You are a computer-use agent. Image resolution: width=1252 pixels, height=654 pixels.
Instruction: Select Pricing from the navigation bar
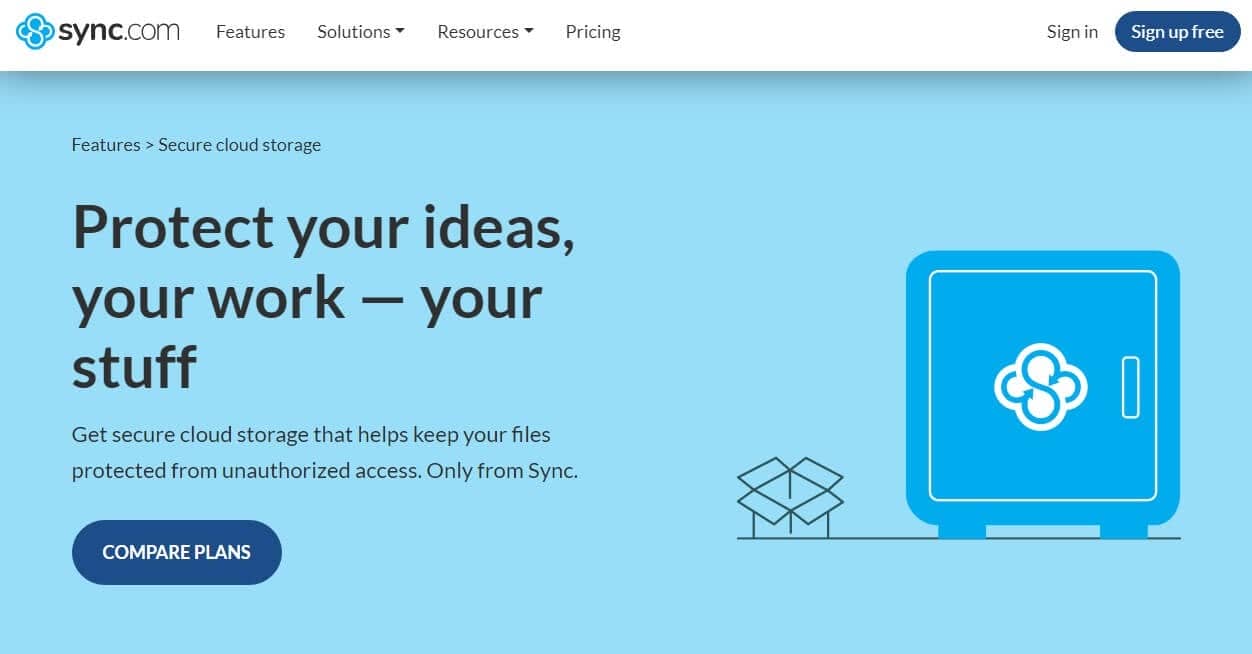pyautogui.click(x=592, y=31)
